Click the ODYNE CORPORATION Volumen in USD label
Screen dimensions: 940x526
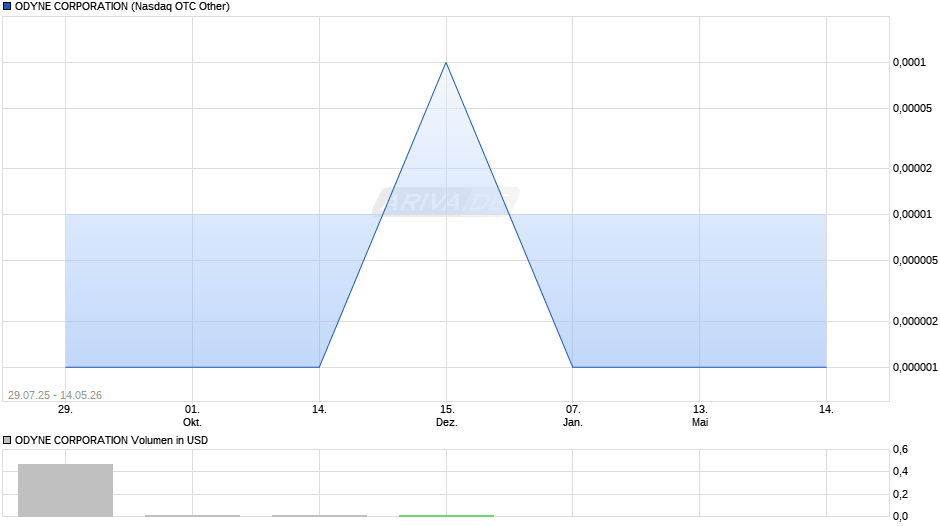tap(112, 440)
